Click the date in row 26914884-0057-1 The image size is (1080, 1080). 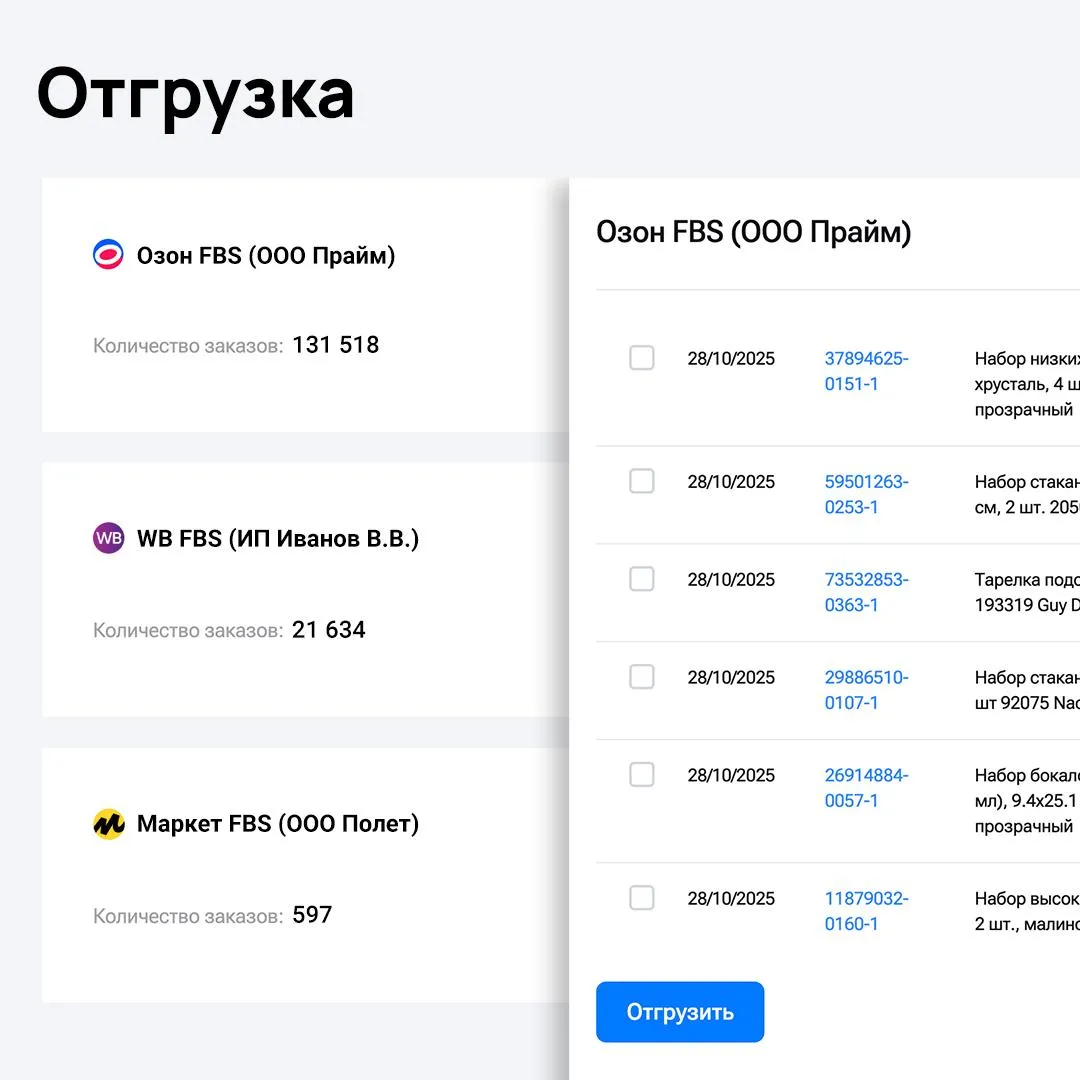coord(731,776)
